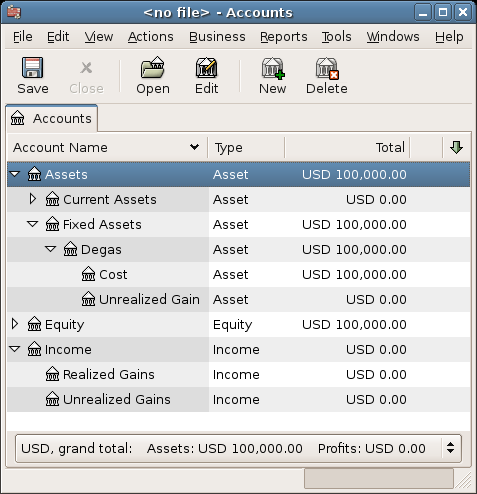Click the bank icon beside Fixed Assets
Viewport: 477px width, 494px height.
click(52, 224)
